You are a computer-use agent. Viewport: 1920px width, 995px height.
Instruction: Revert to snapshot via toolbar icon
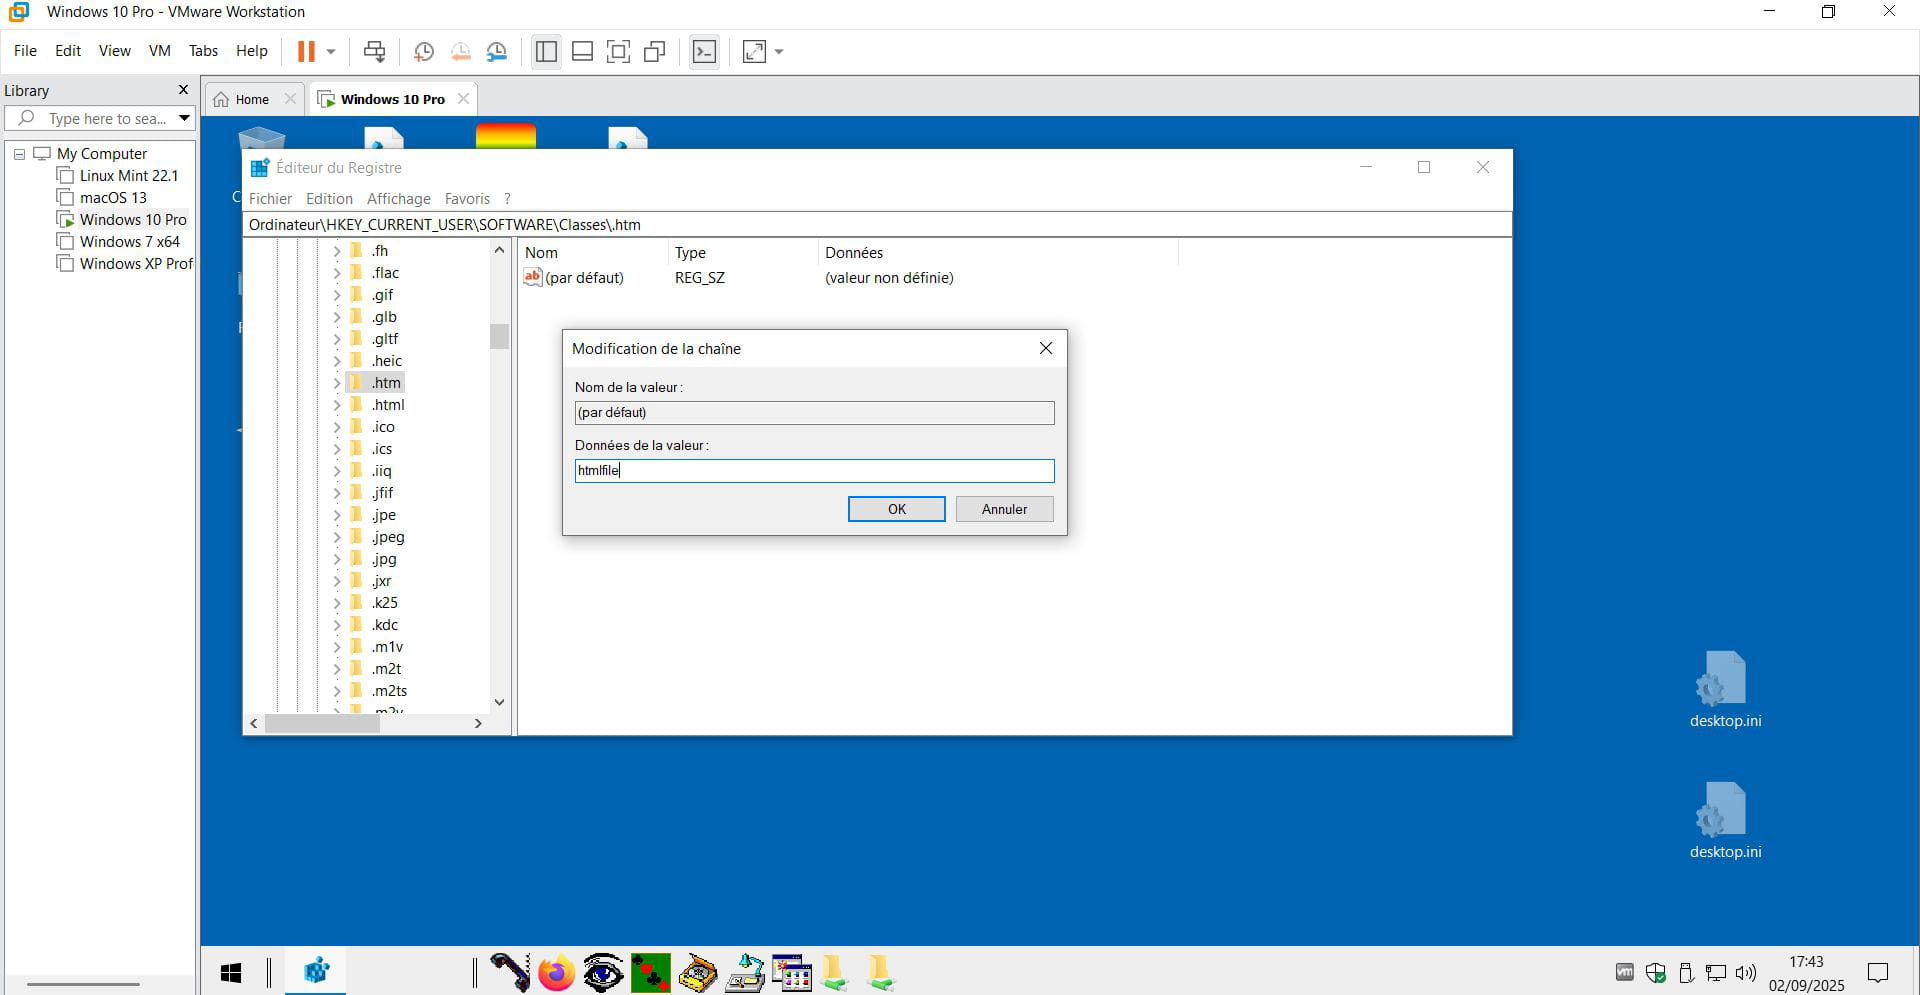pos(460,52)
